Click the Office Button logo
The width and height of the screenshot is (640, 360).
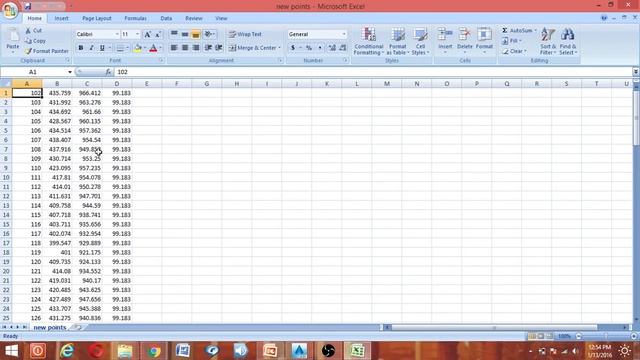click(x=10, y=10)
